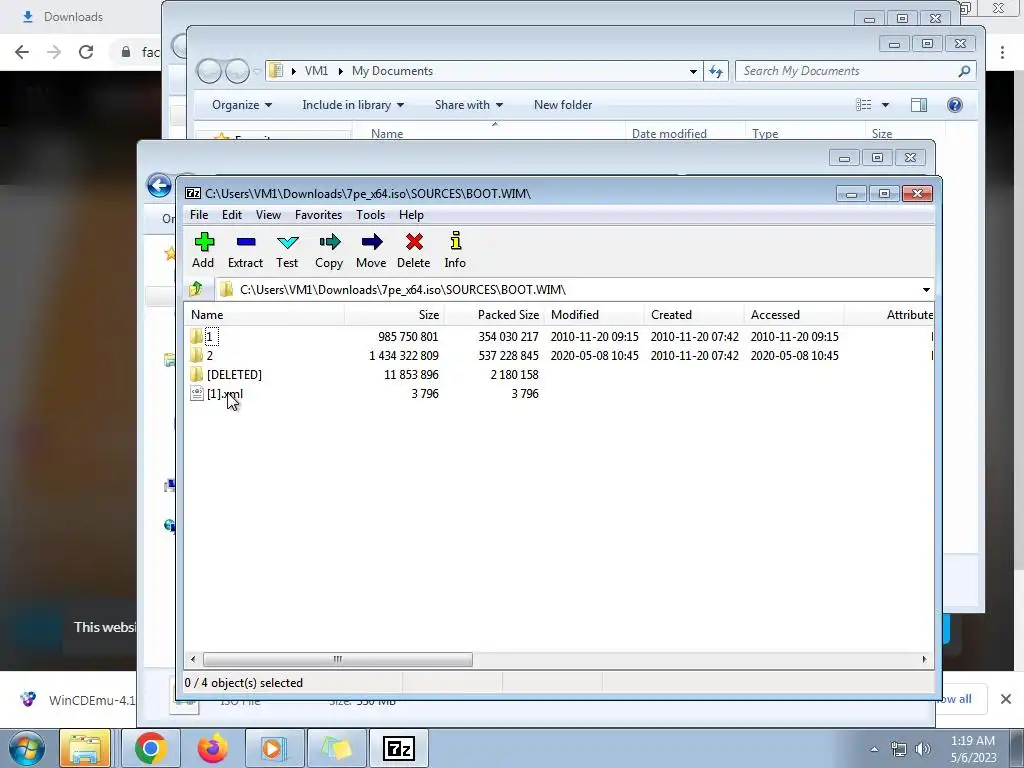Expand the 7-Zip address path dropdown

click(925, 289)
